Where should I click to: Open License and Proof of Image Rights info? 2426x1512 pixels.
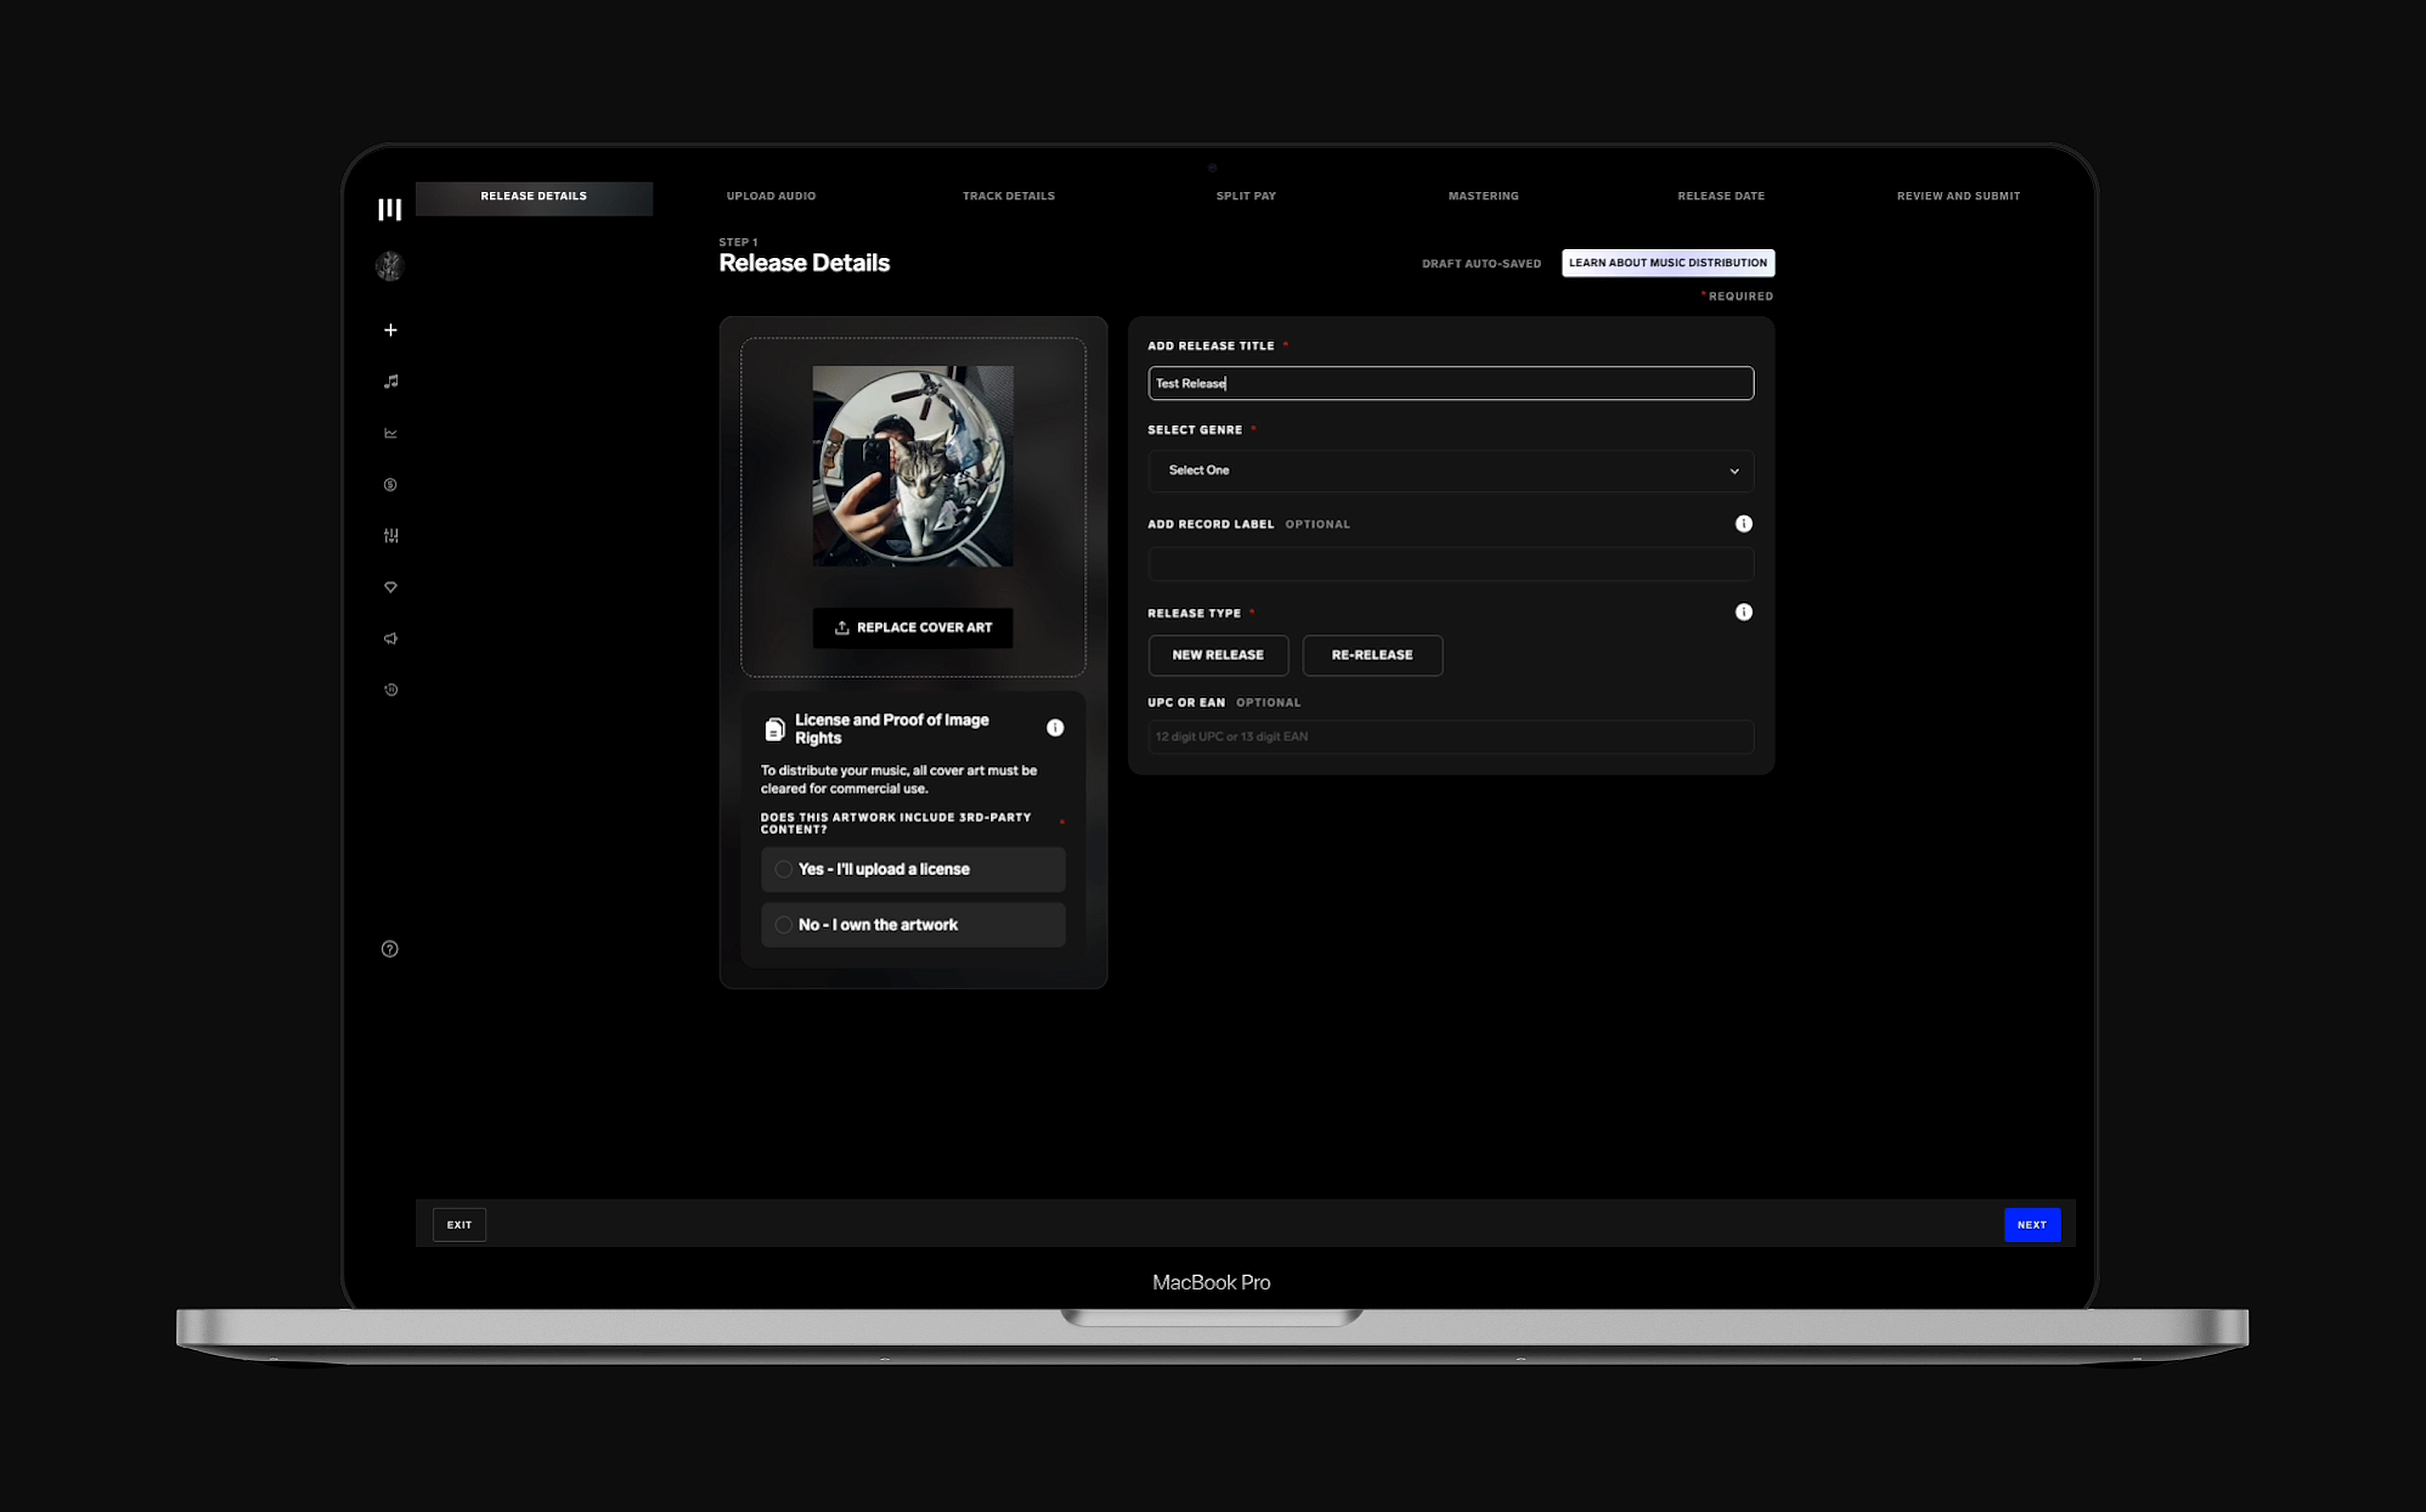(x=1055, y=728)
